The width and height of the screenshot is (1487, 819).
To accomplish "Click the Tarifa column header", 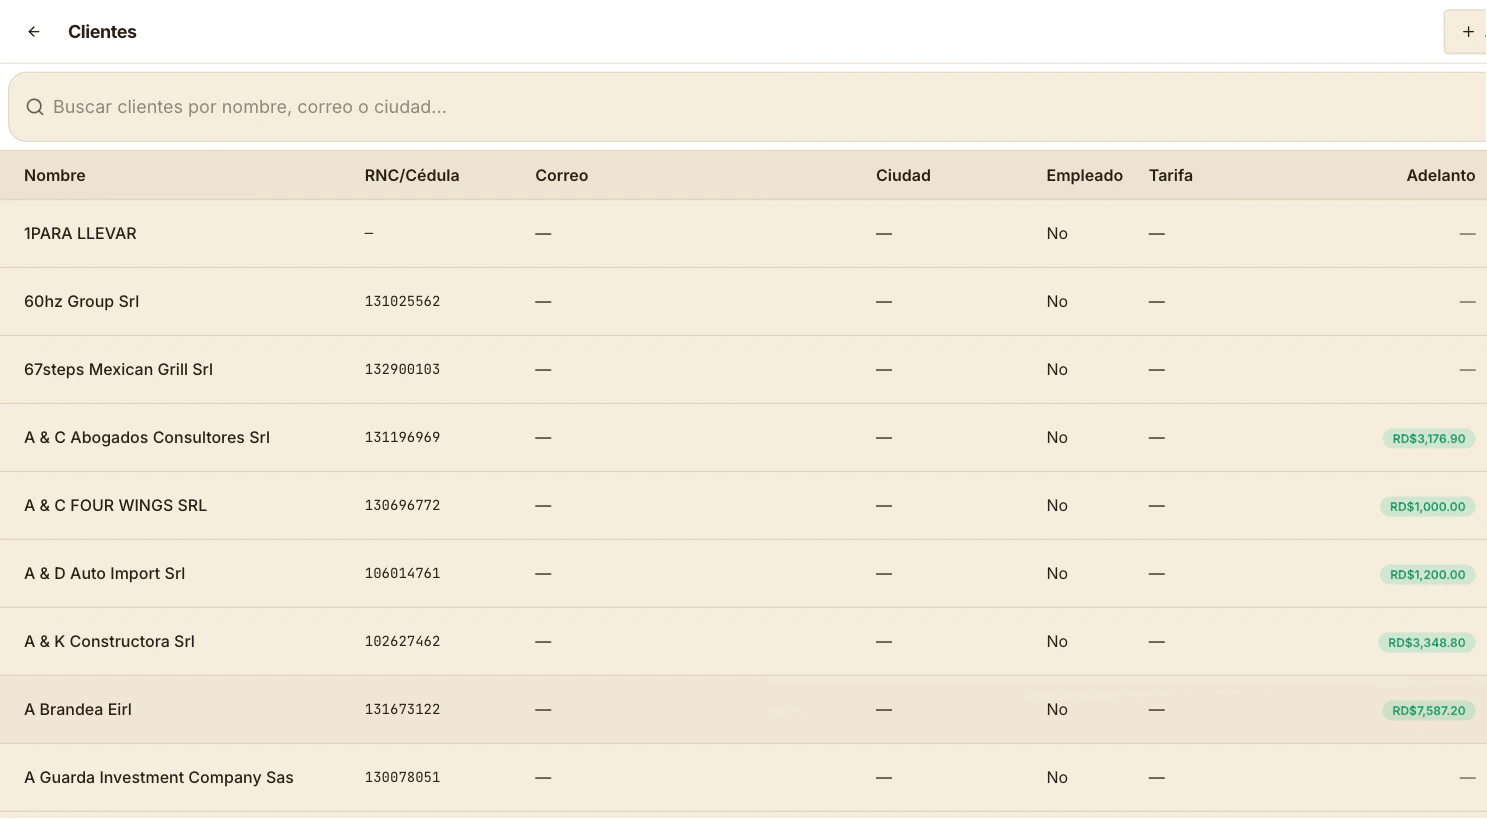I will 1171,175.
